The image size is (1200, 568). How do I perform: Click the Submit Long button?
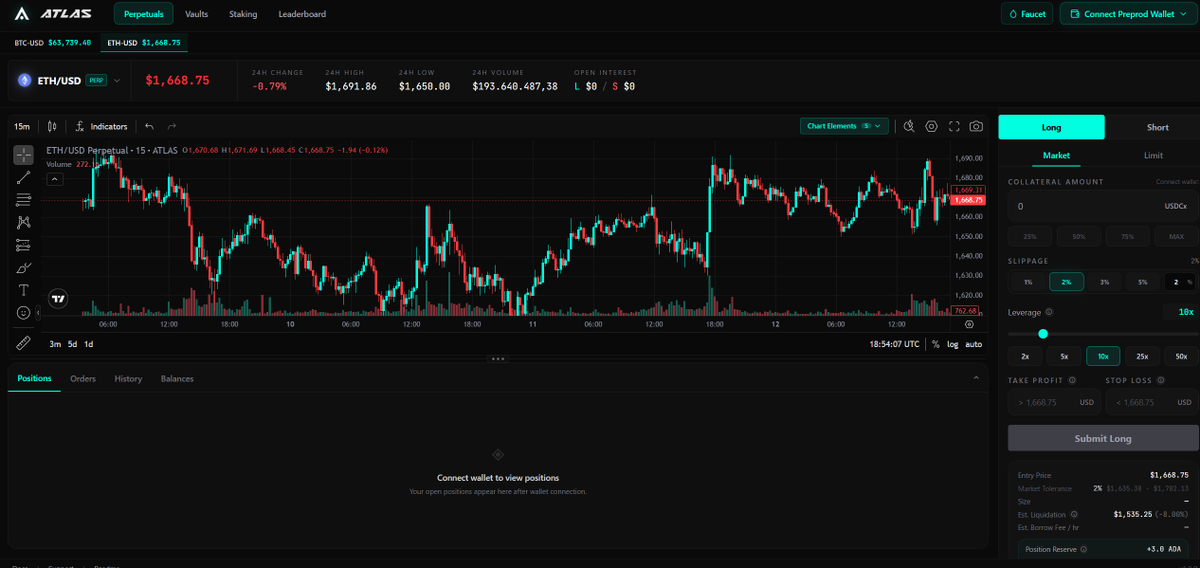click(x=1103, y=438)
